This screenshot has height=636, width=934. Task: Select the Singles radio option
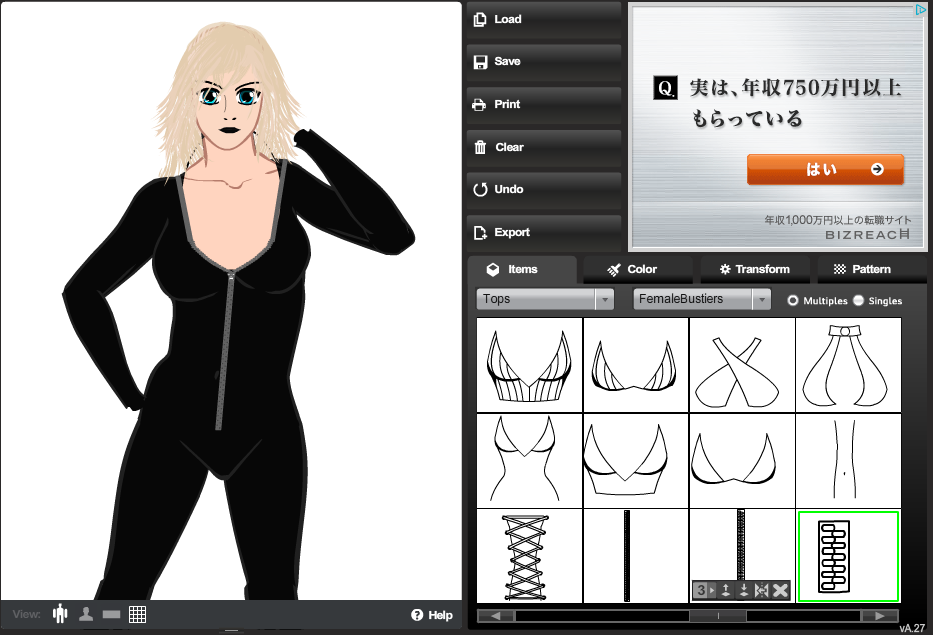click(x=859, y=300)
